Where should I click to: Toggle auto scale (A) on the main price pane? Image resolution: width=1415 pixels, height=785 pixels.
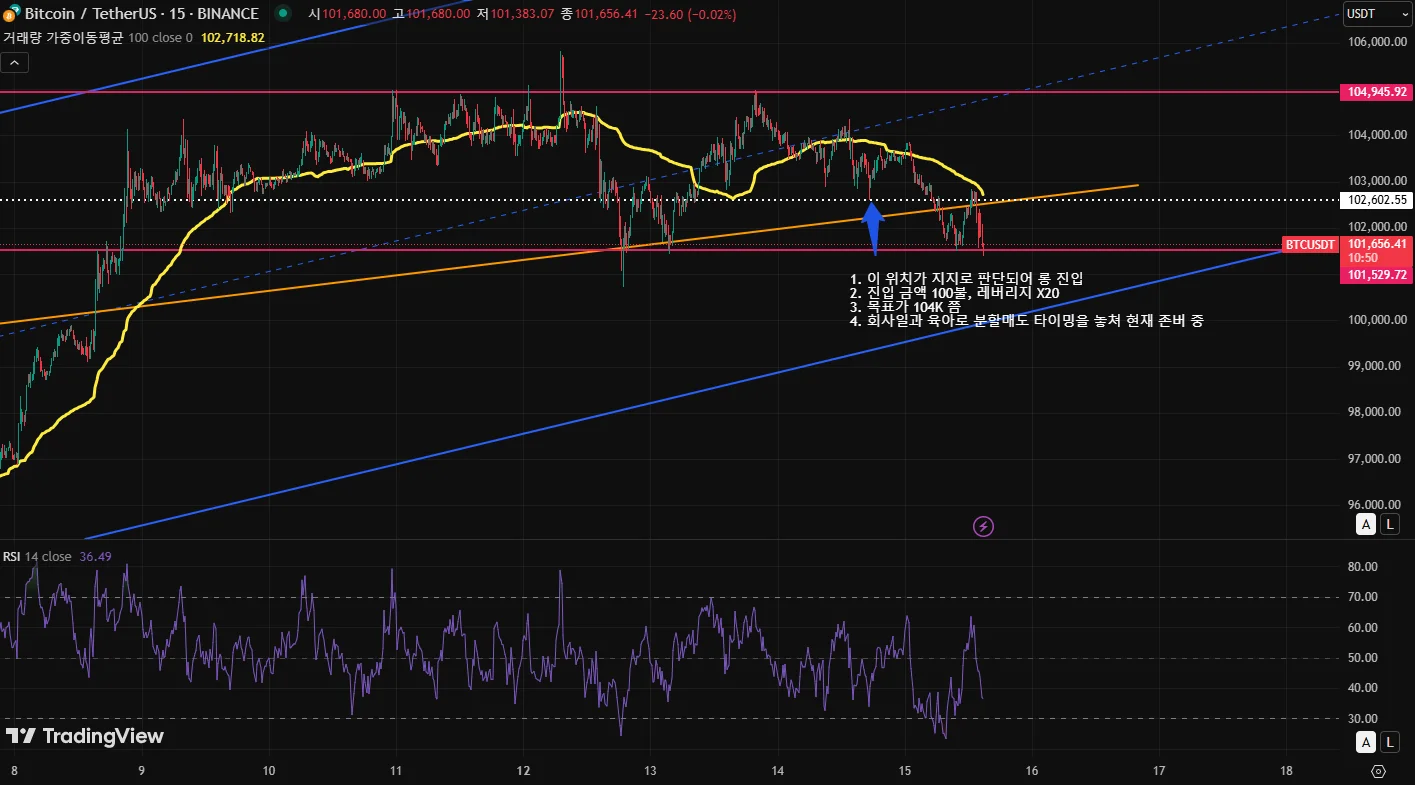click(1365, 524)
